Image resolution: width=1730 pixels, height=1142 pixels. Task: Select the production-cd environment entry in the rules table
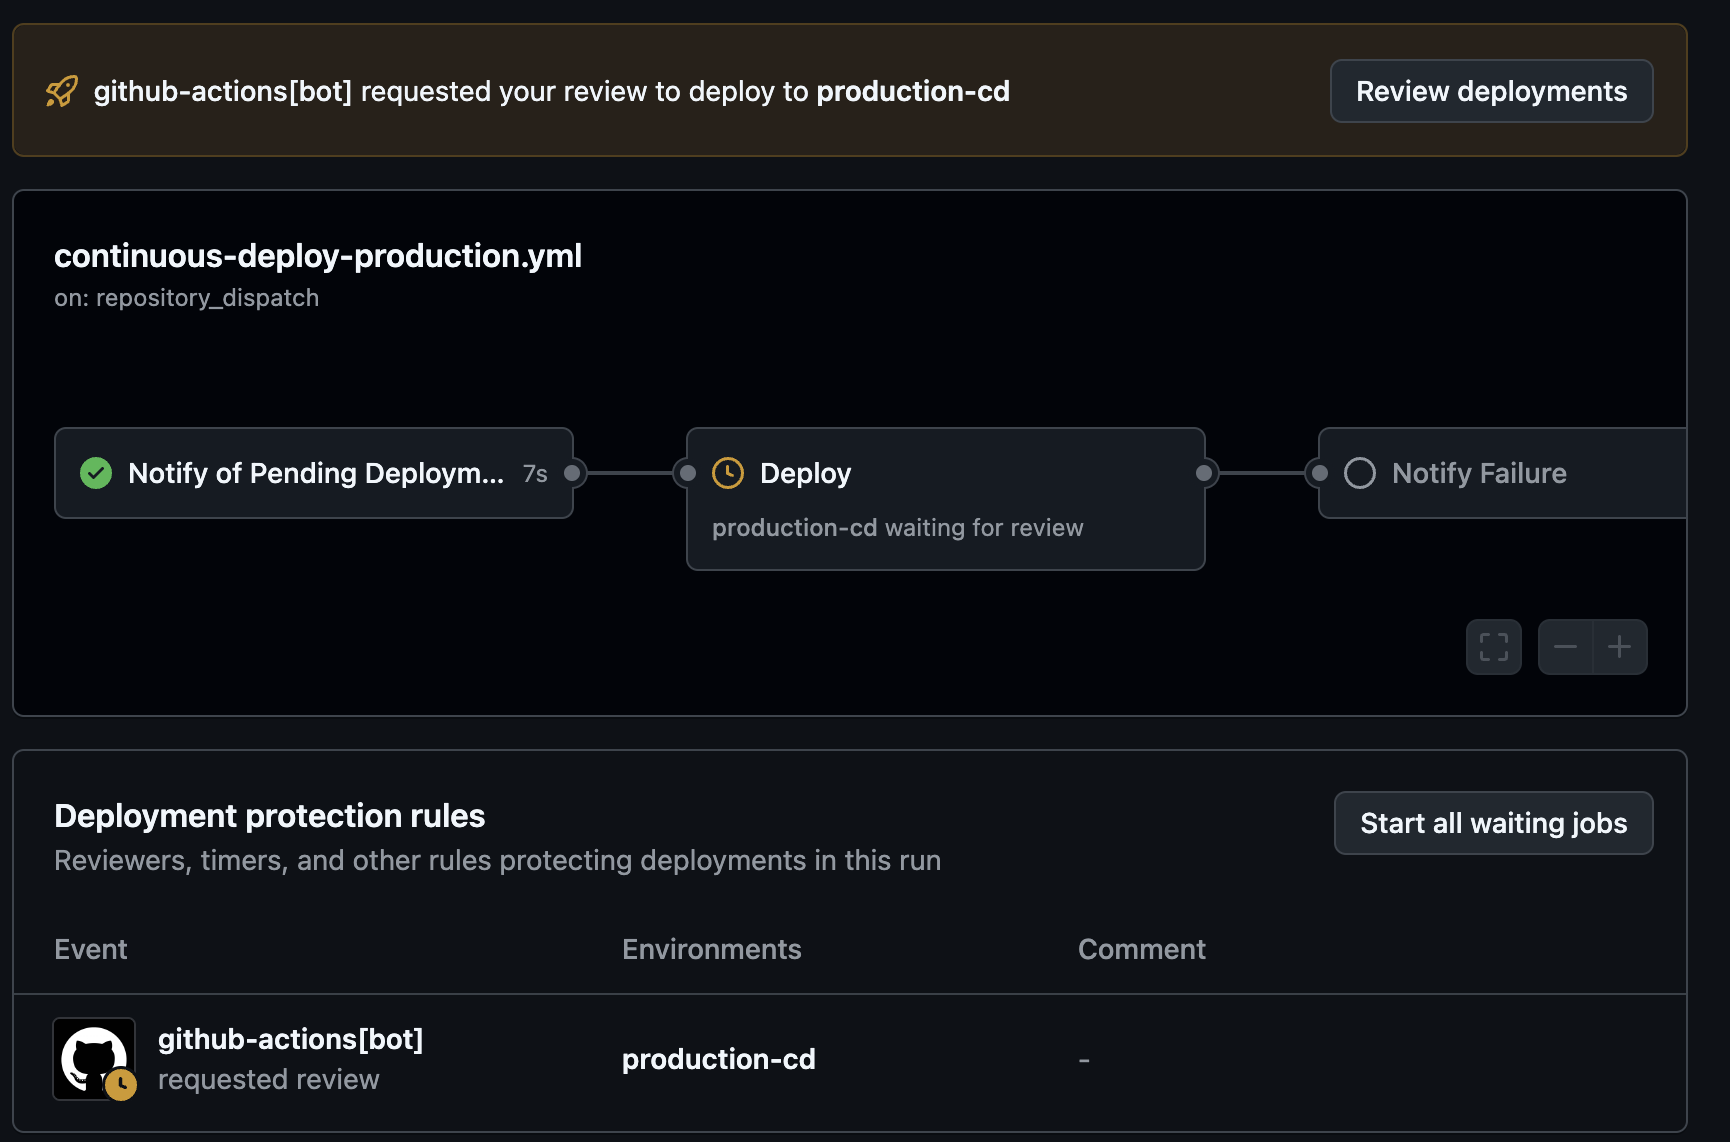[x=718, y=1058]
